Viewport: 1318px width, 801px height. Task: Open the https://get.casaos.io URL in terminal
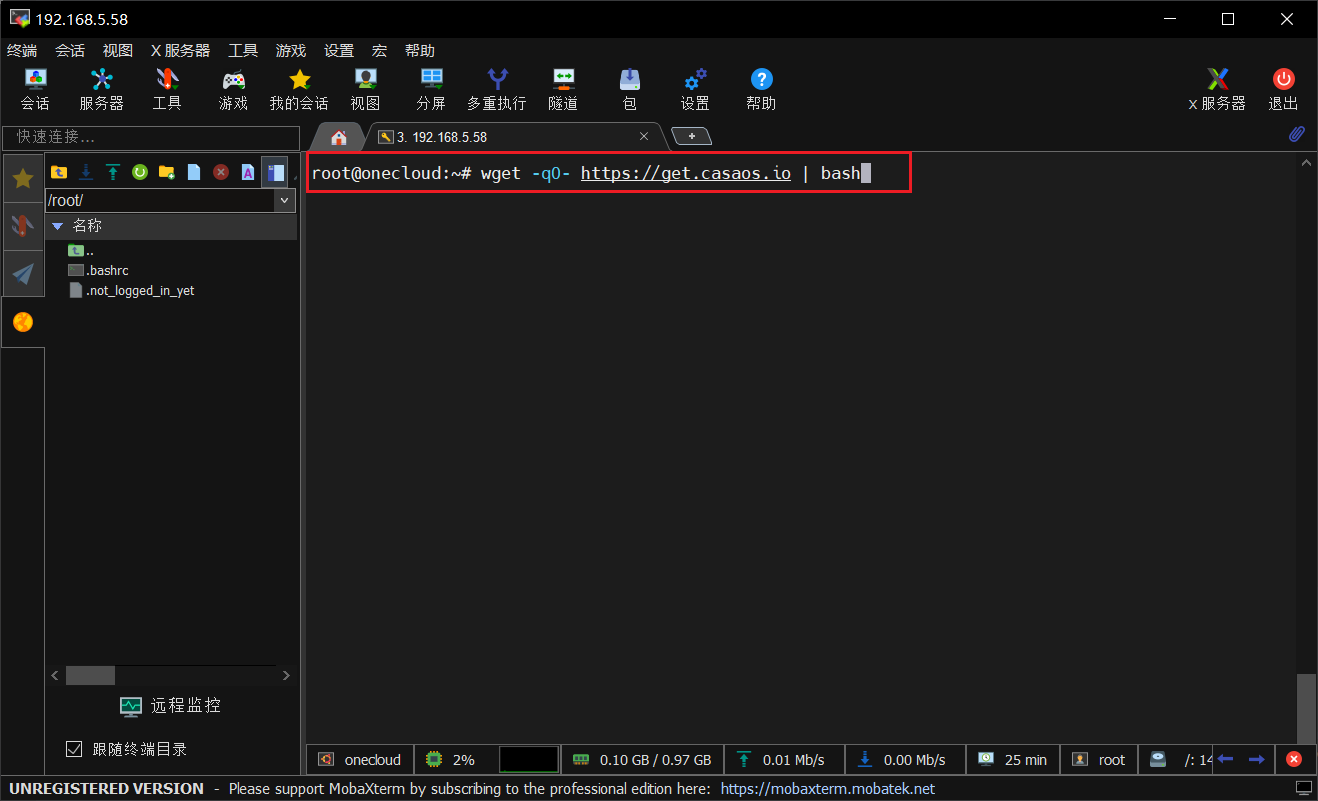pos(686,173)
